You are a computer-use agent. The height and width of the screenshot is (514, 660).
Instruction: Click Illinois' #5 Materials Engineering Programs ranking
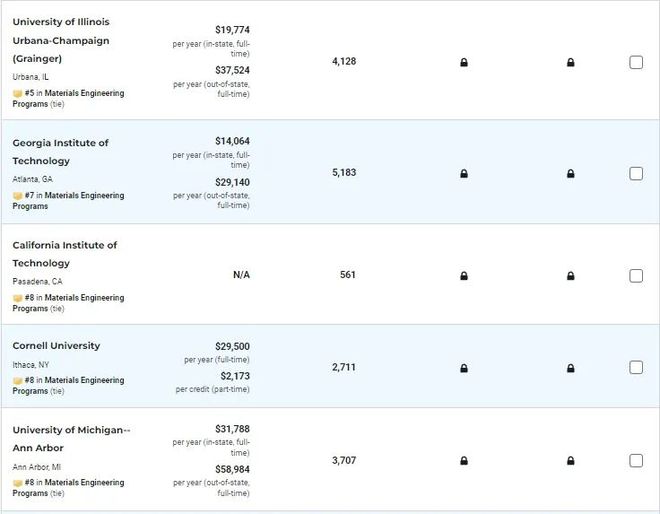tap(74, 94)
